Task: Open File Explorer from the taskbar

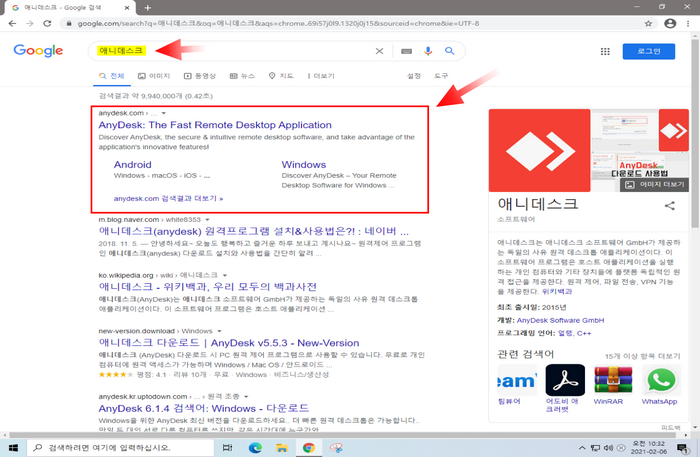Action: [281, 448]
